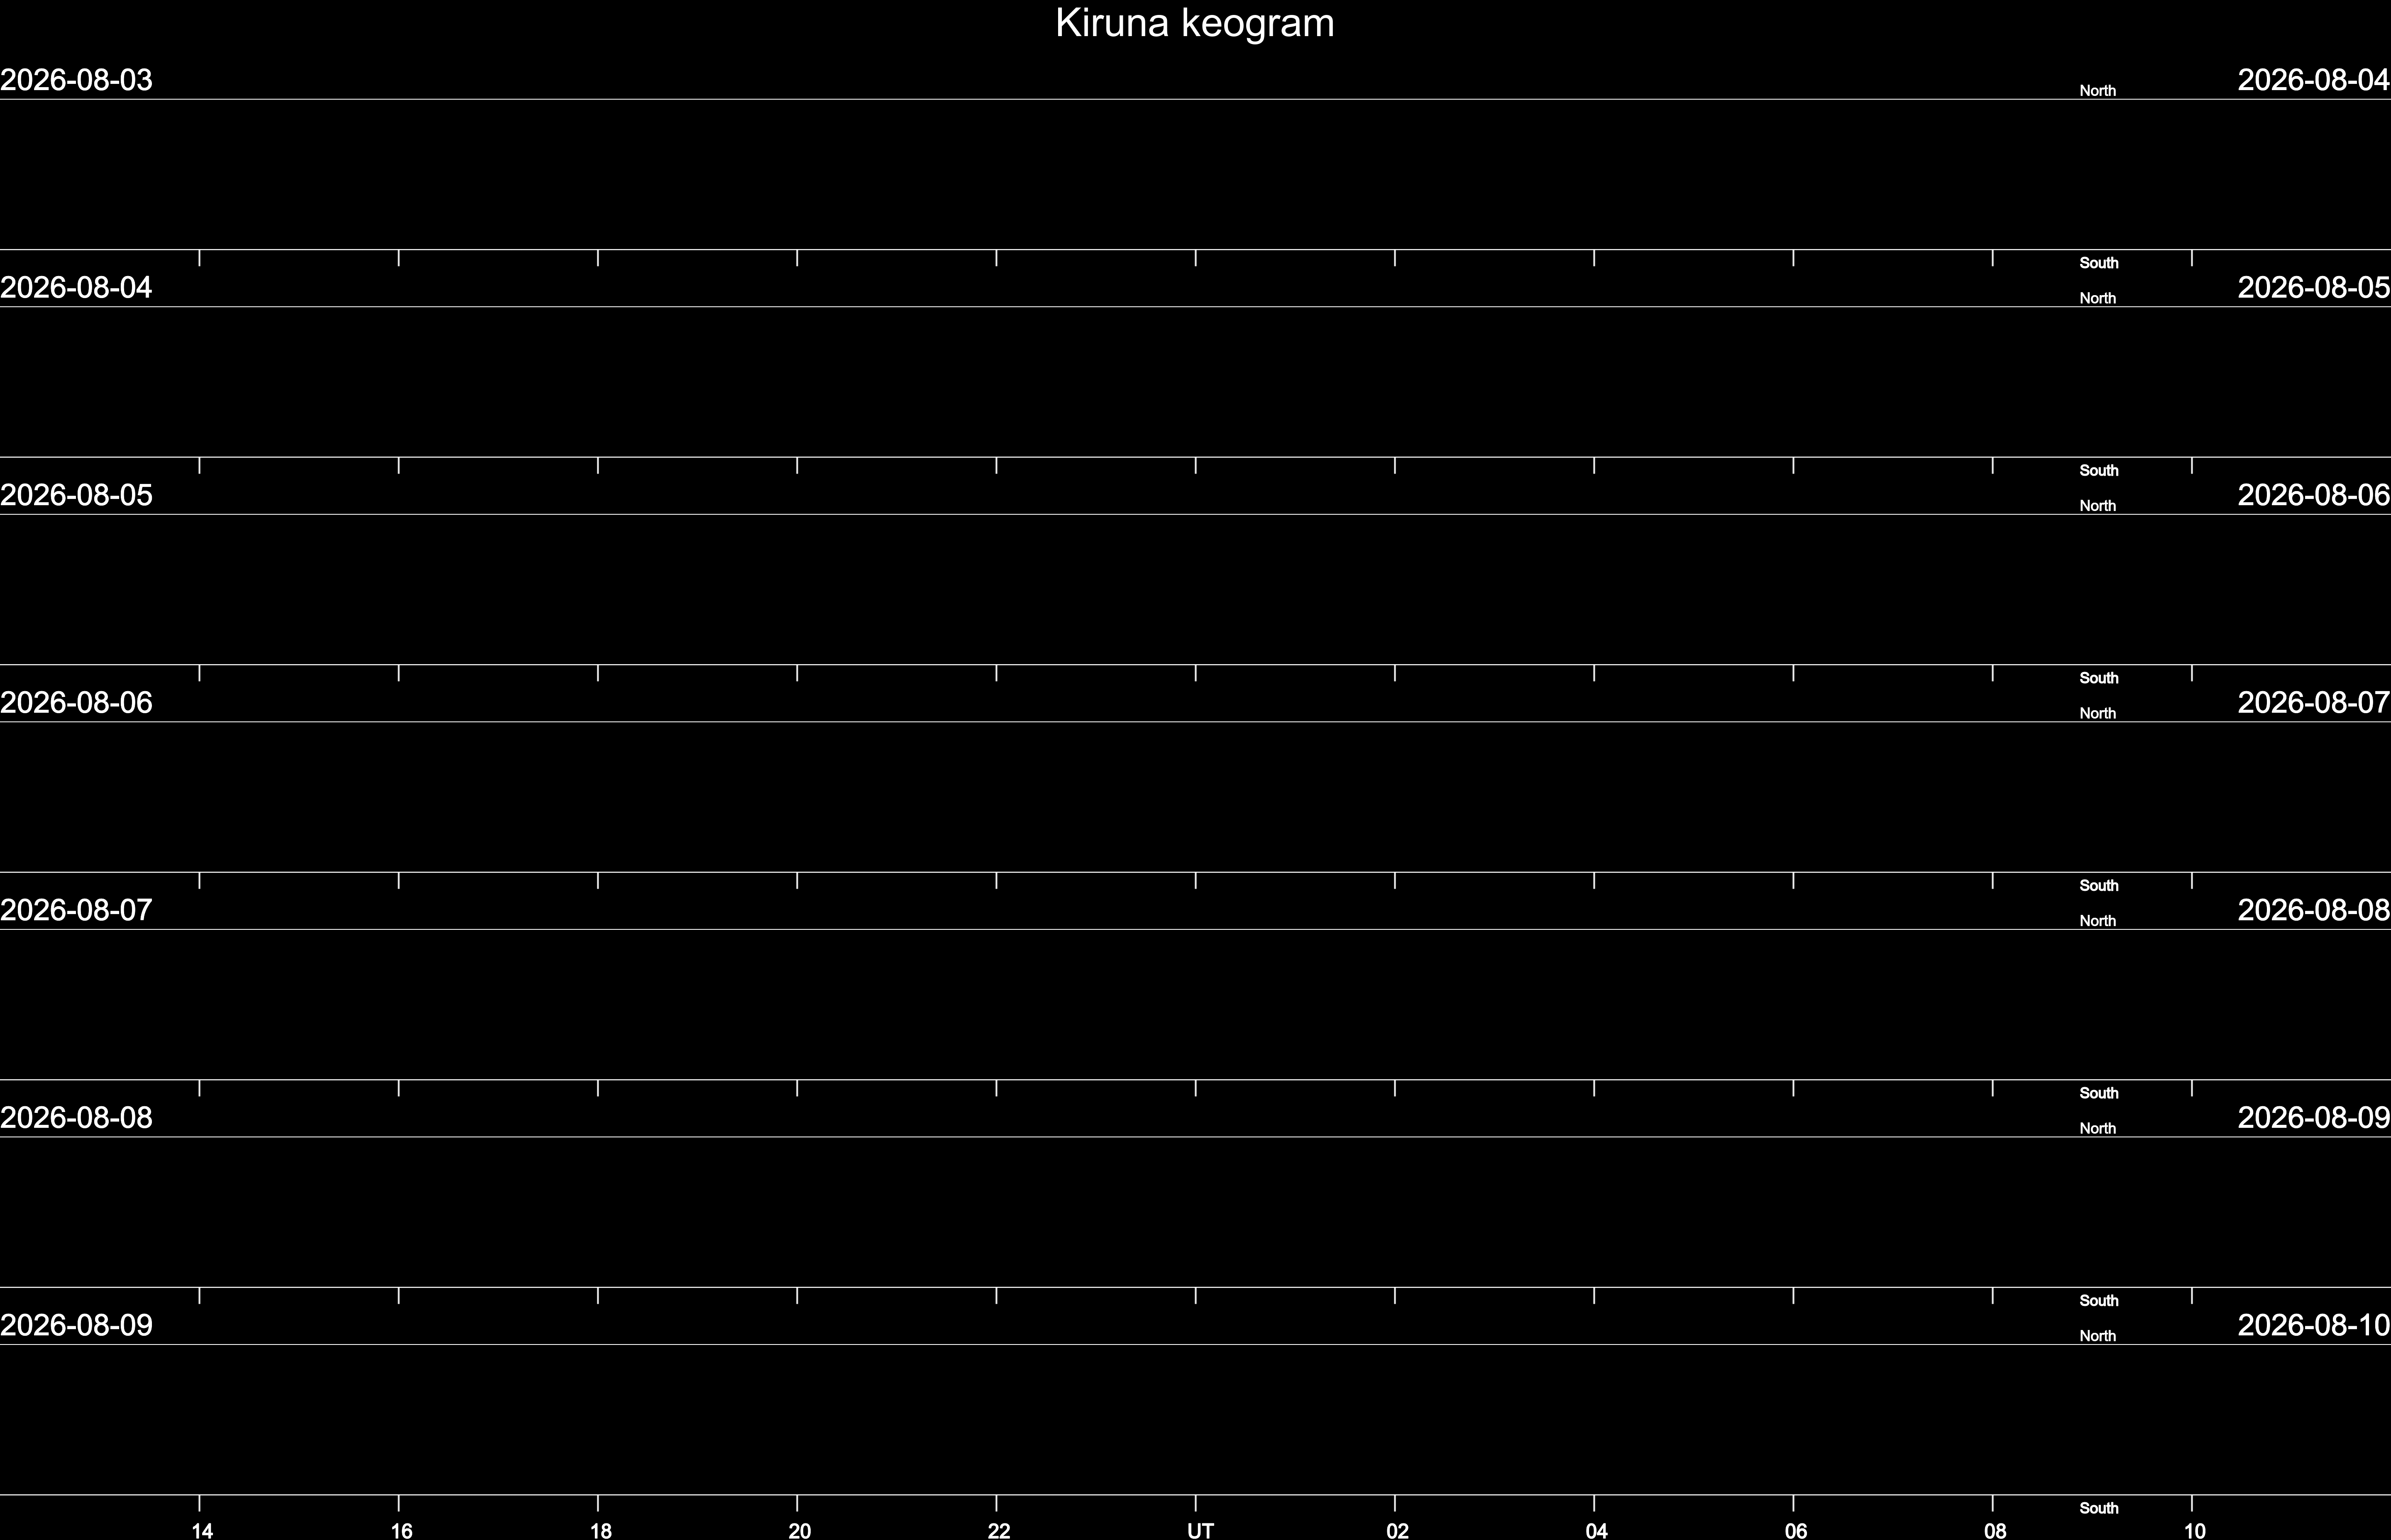The image size is (2391, 1540).
Task: Select the "UT" midnight axis label
Action: click(x=1200, y=1530)
